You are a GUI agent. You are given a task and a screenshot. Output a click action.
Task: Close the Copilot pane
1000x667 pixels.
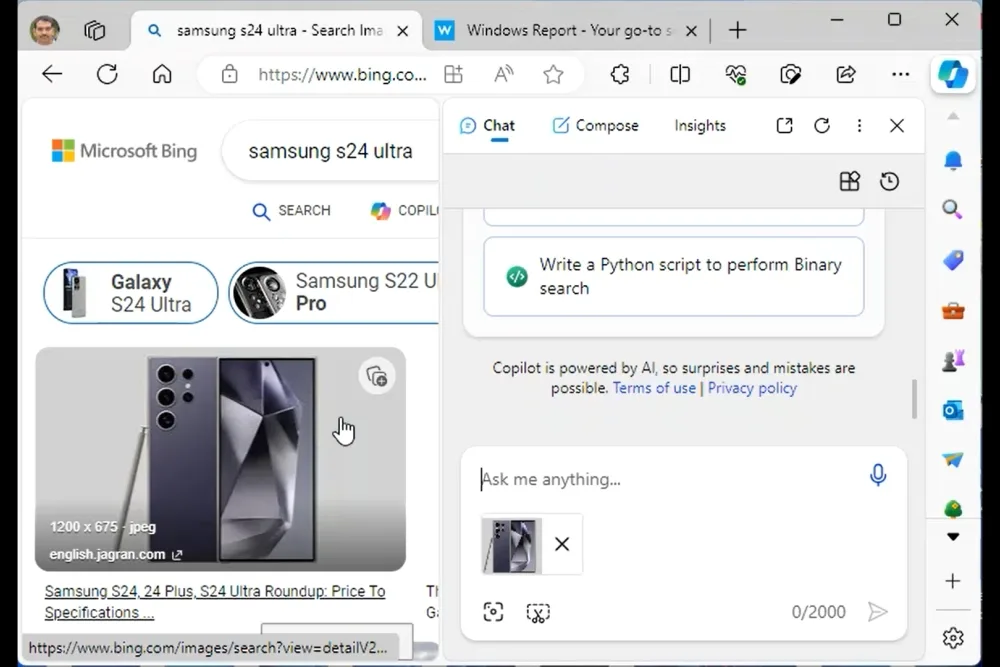(x=897, y=126)
